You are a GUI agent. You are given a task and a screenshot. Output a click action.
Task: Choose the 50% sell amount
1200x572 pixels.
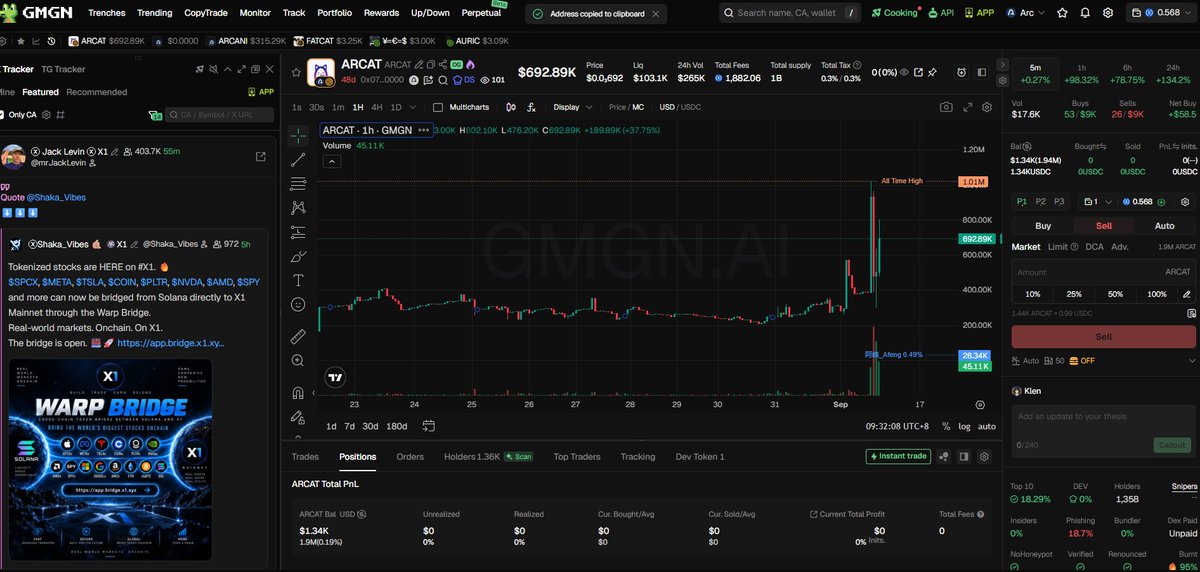1115,294
